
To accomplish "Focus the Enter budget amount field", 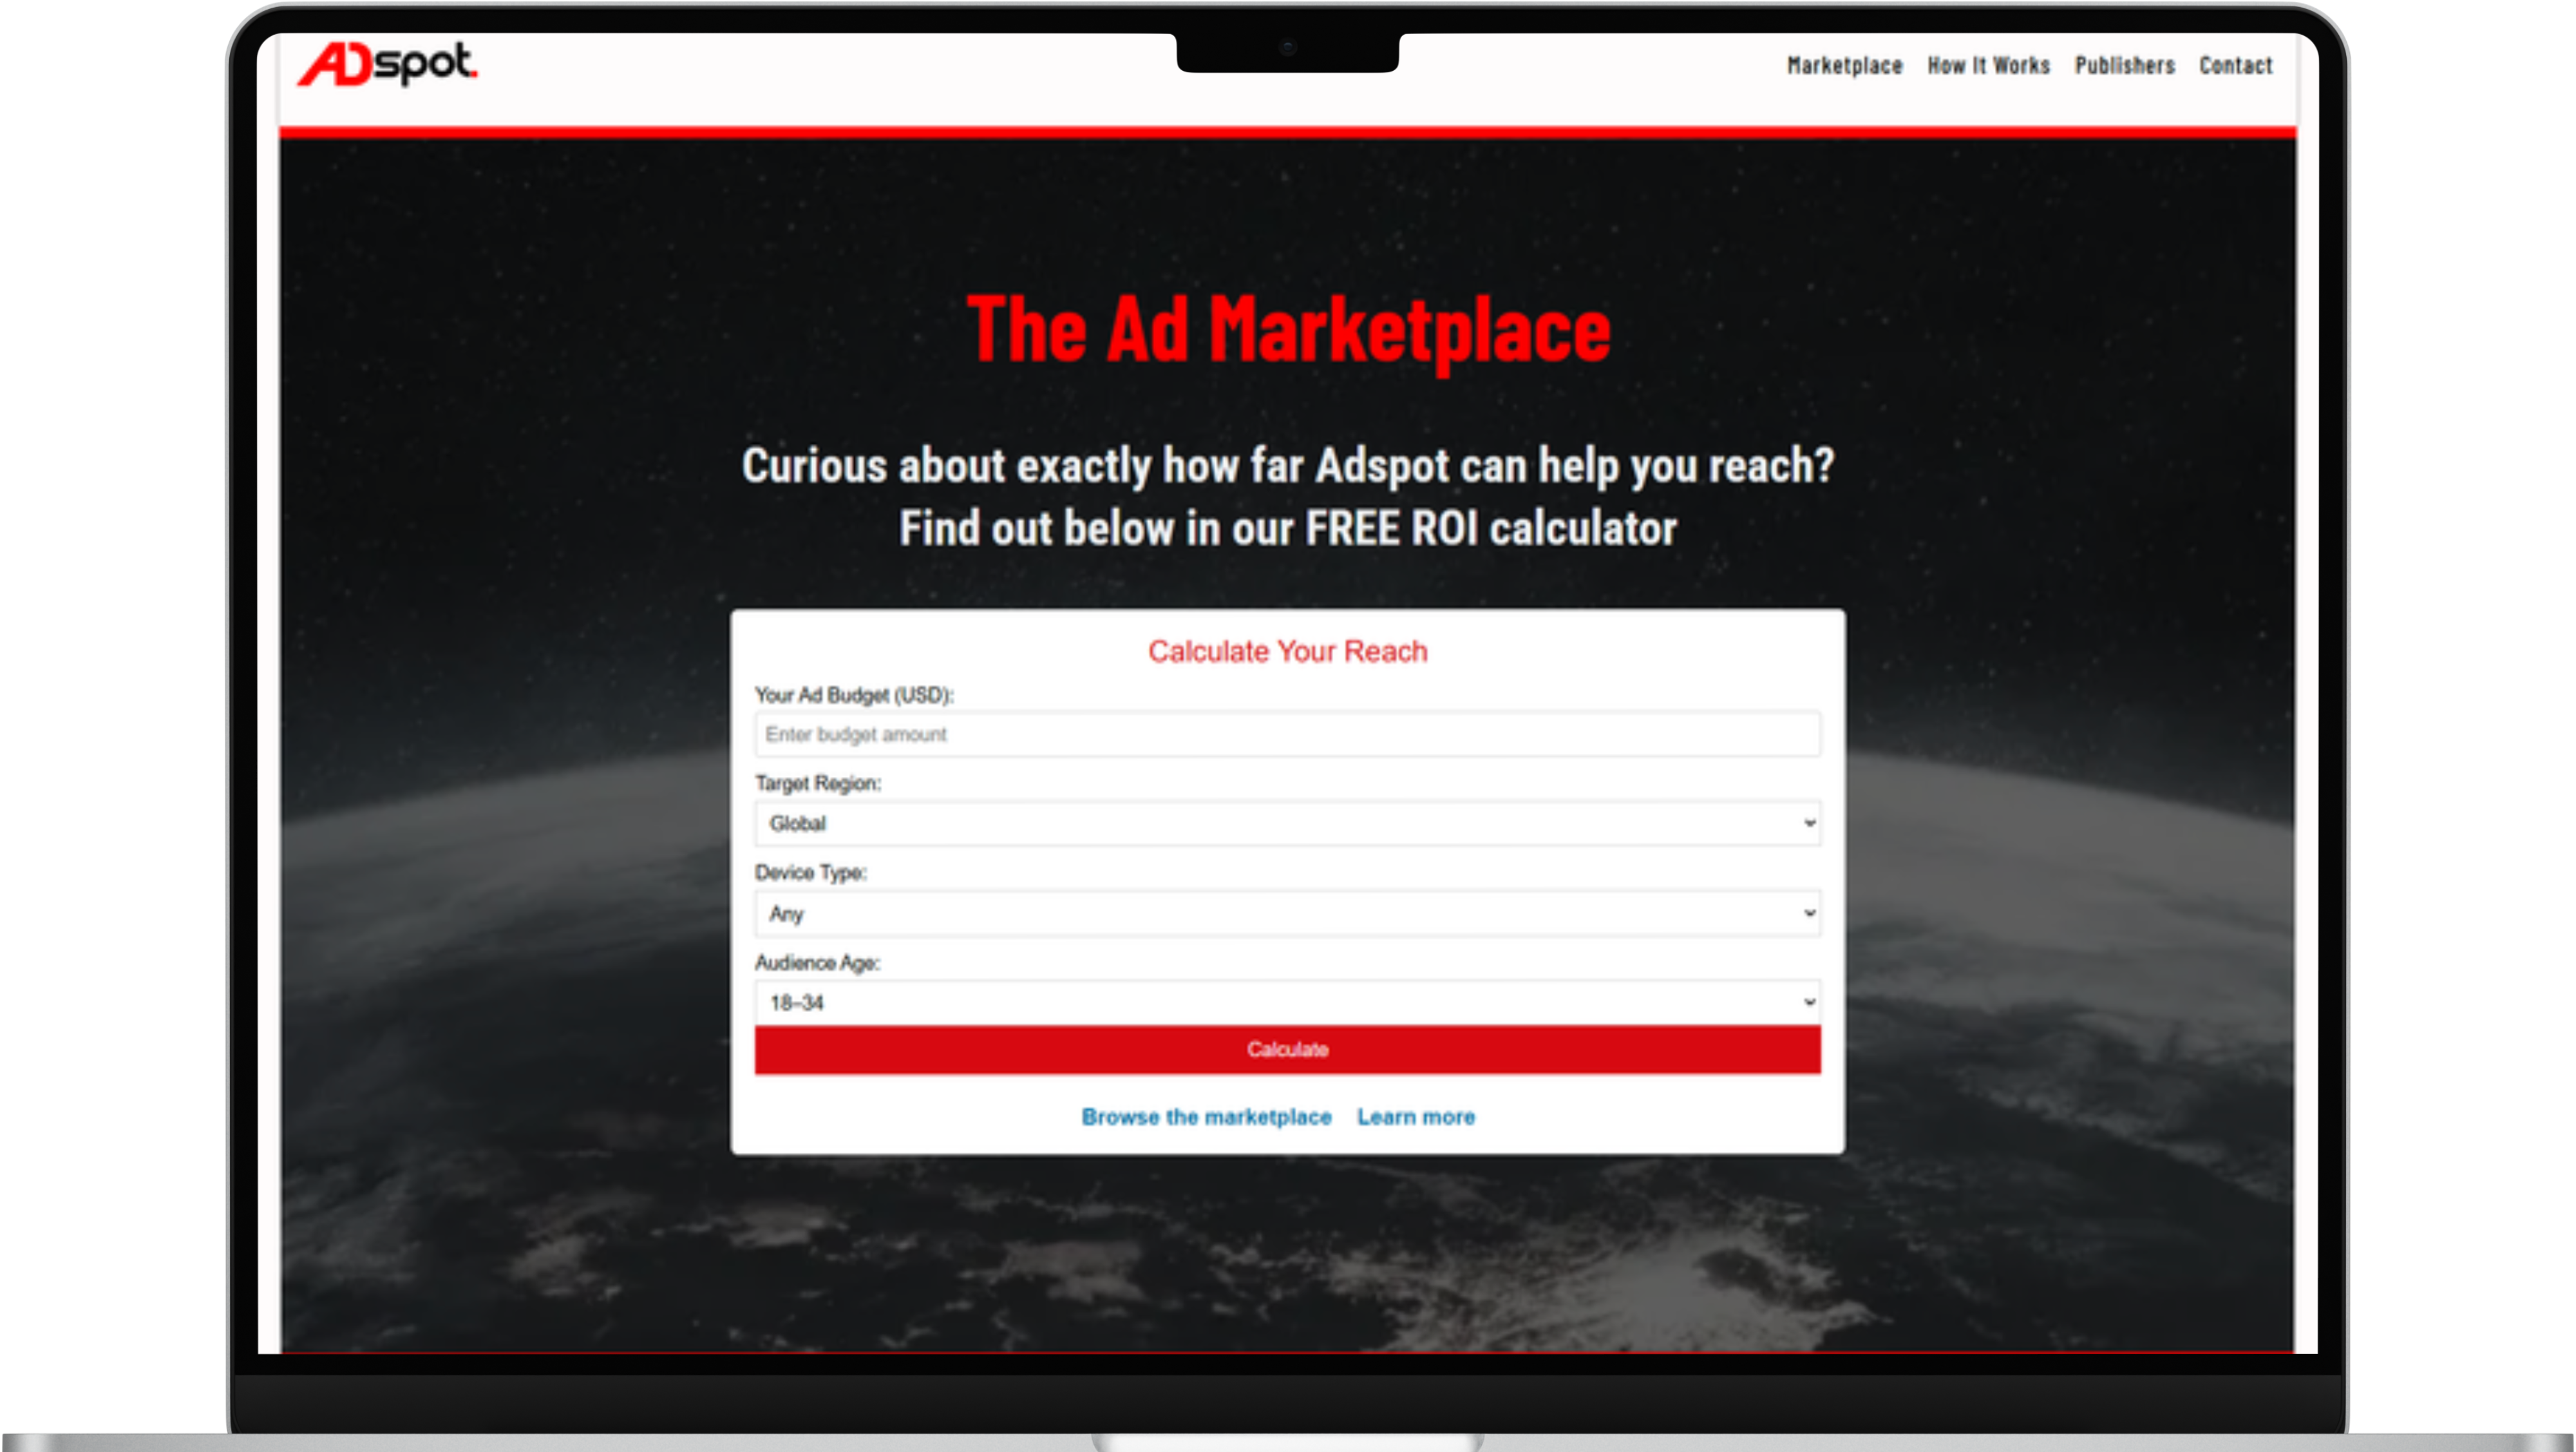I will pyautogui.click(x=1286, y=734).
